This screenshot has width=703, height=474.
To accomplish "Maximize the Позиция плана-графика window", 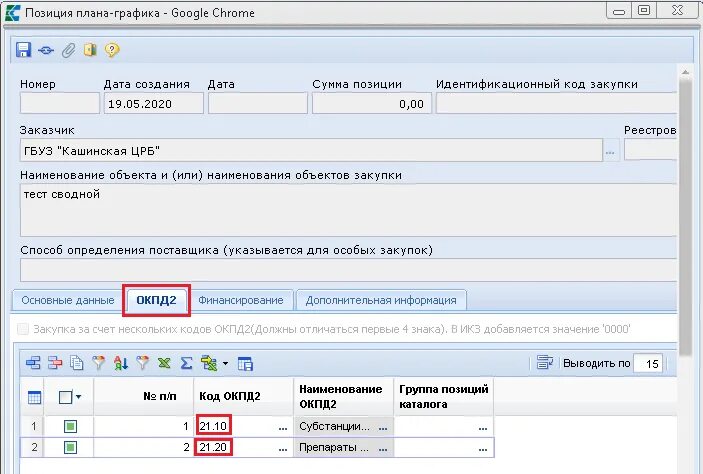I will pyautogui.click(x=644, y=10).
